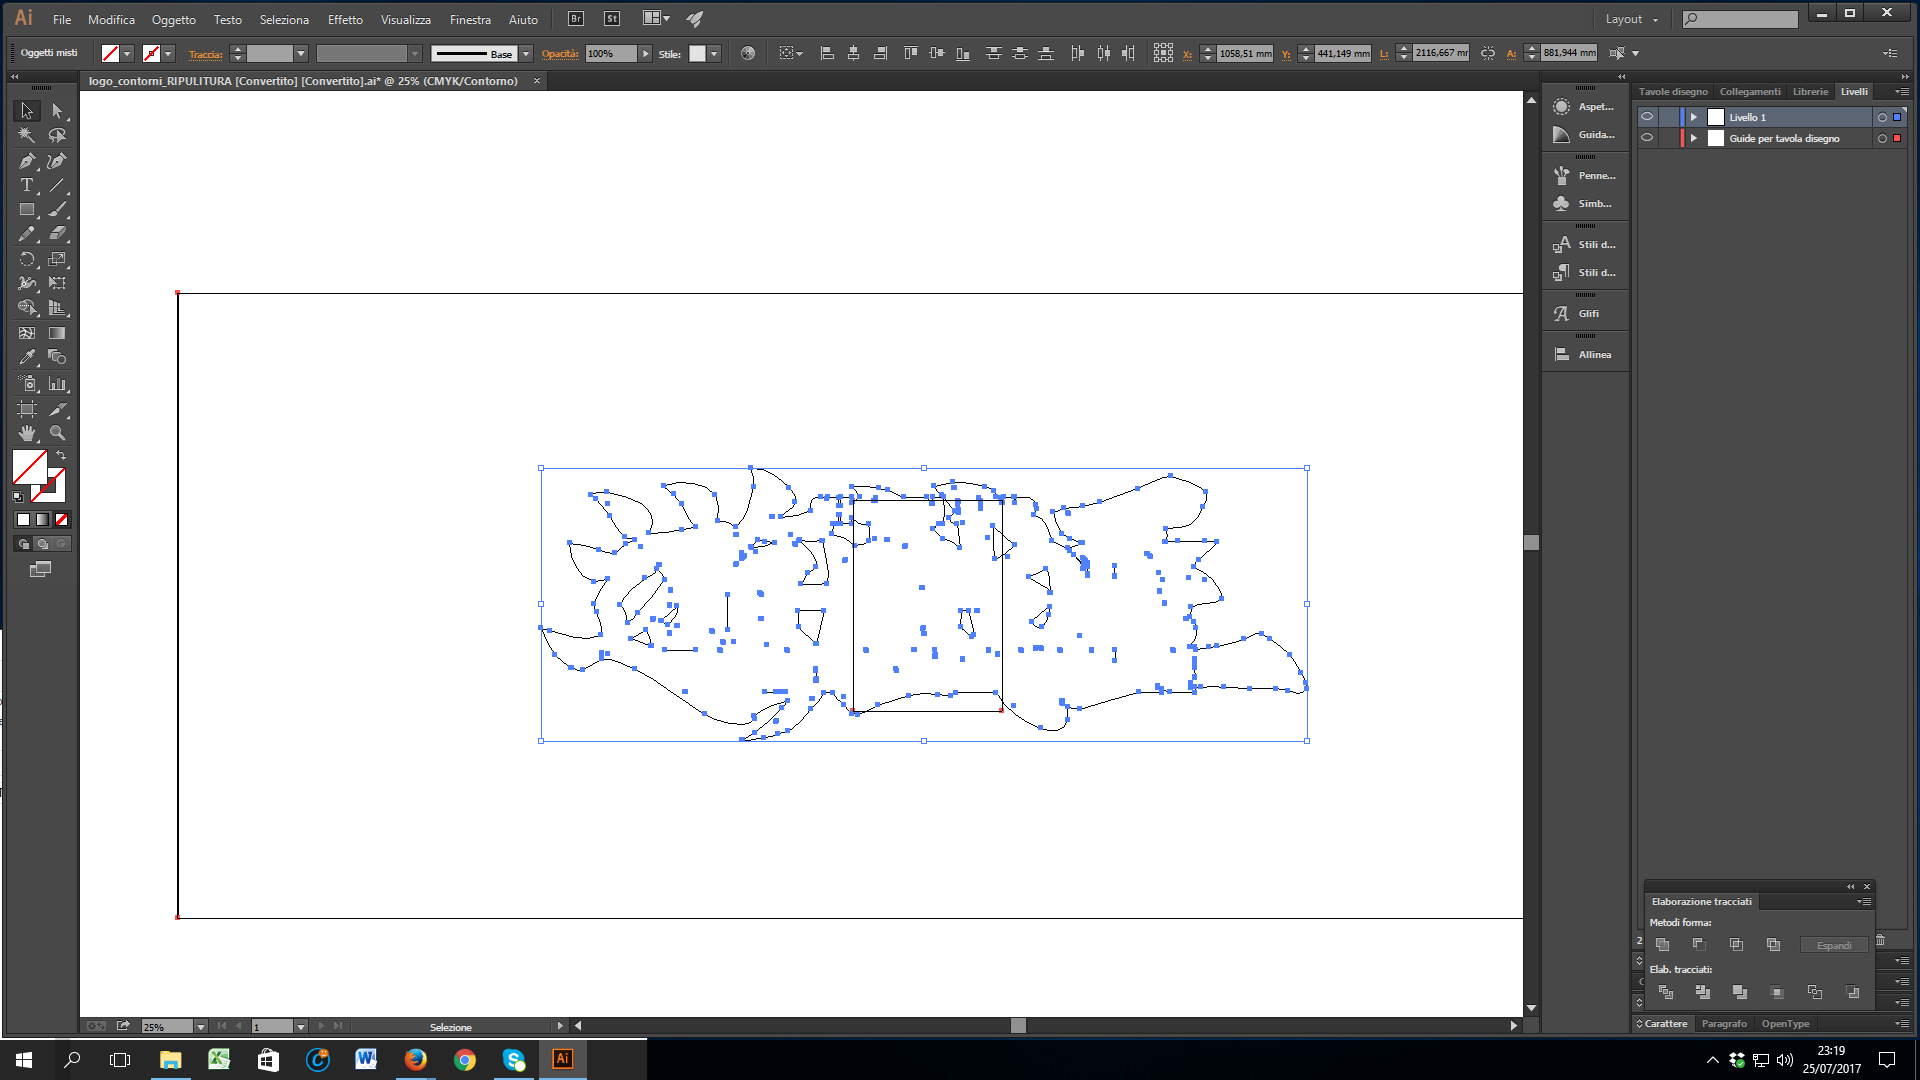Select the Magic Wand tool

coord(27,136)
